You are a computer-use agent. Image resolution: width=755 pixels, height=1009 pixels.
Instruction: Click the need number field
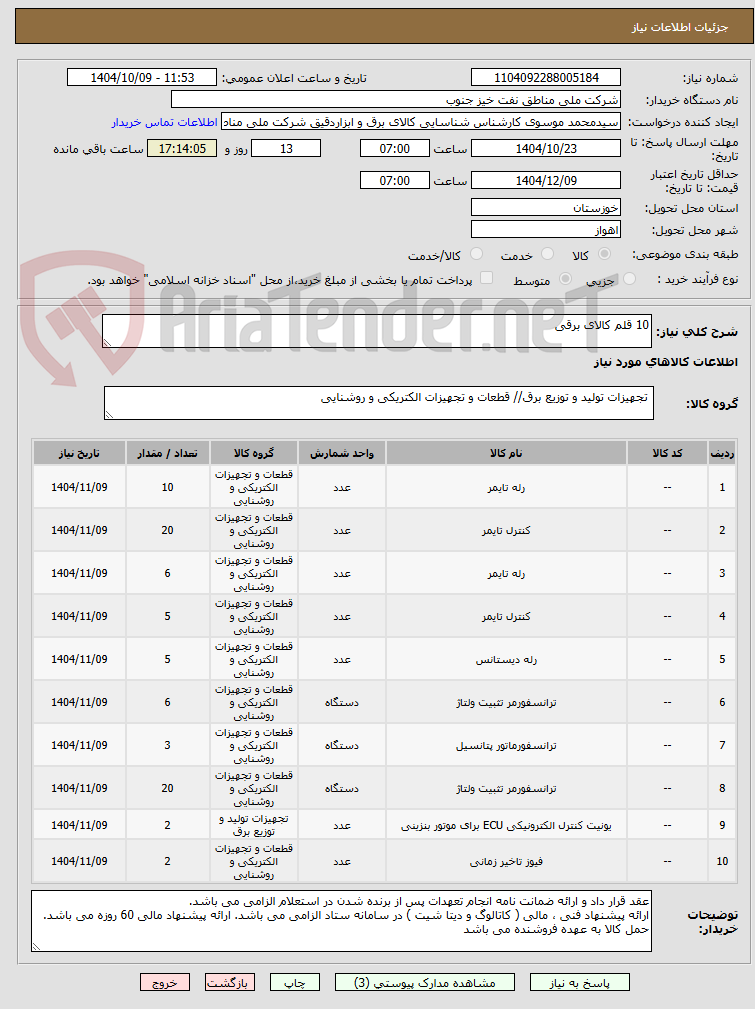point(546,78)
